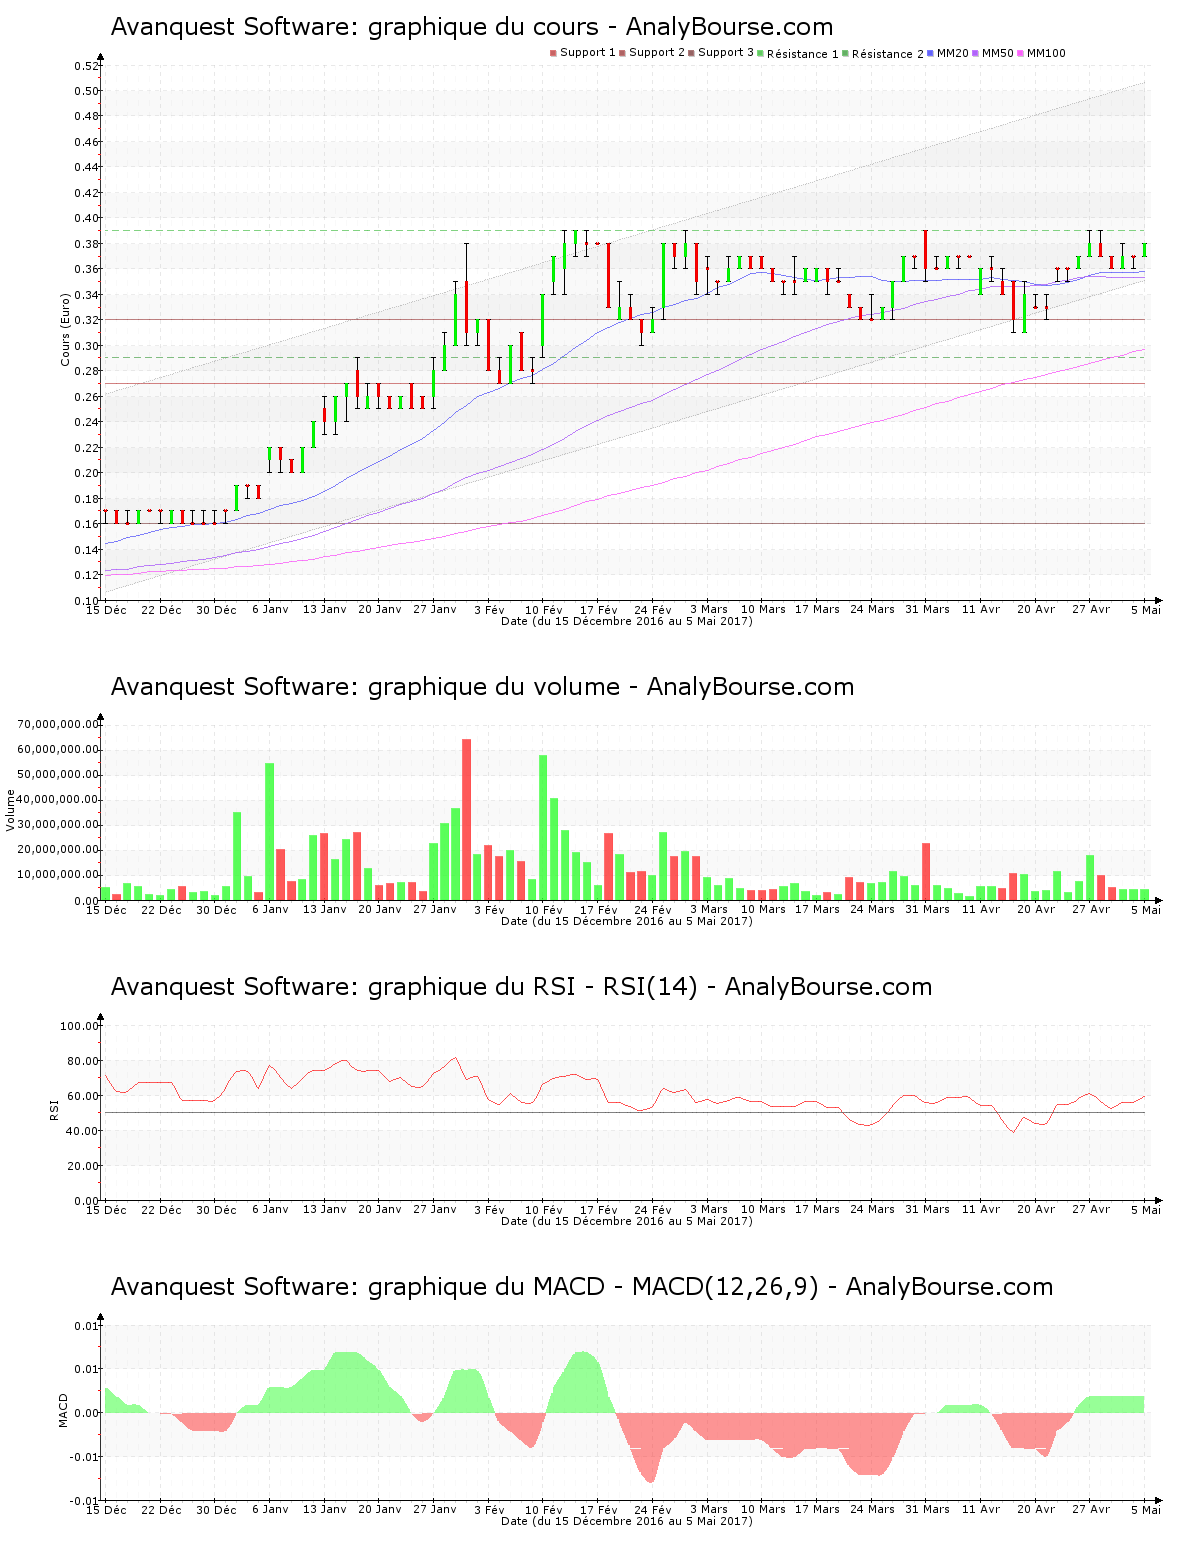Click '15 Déc' date on the MACD chart
The height and width of the screenshot is (1550, 1200).
(x=106, y=1510)
